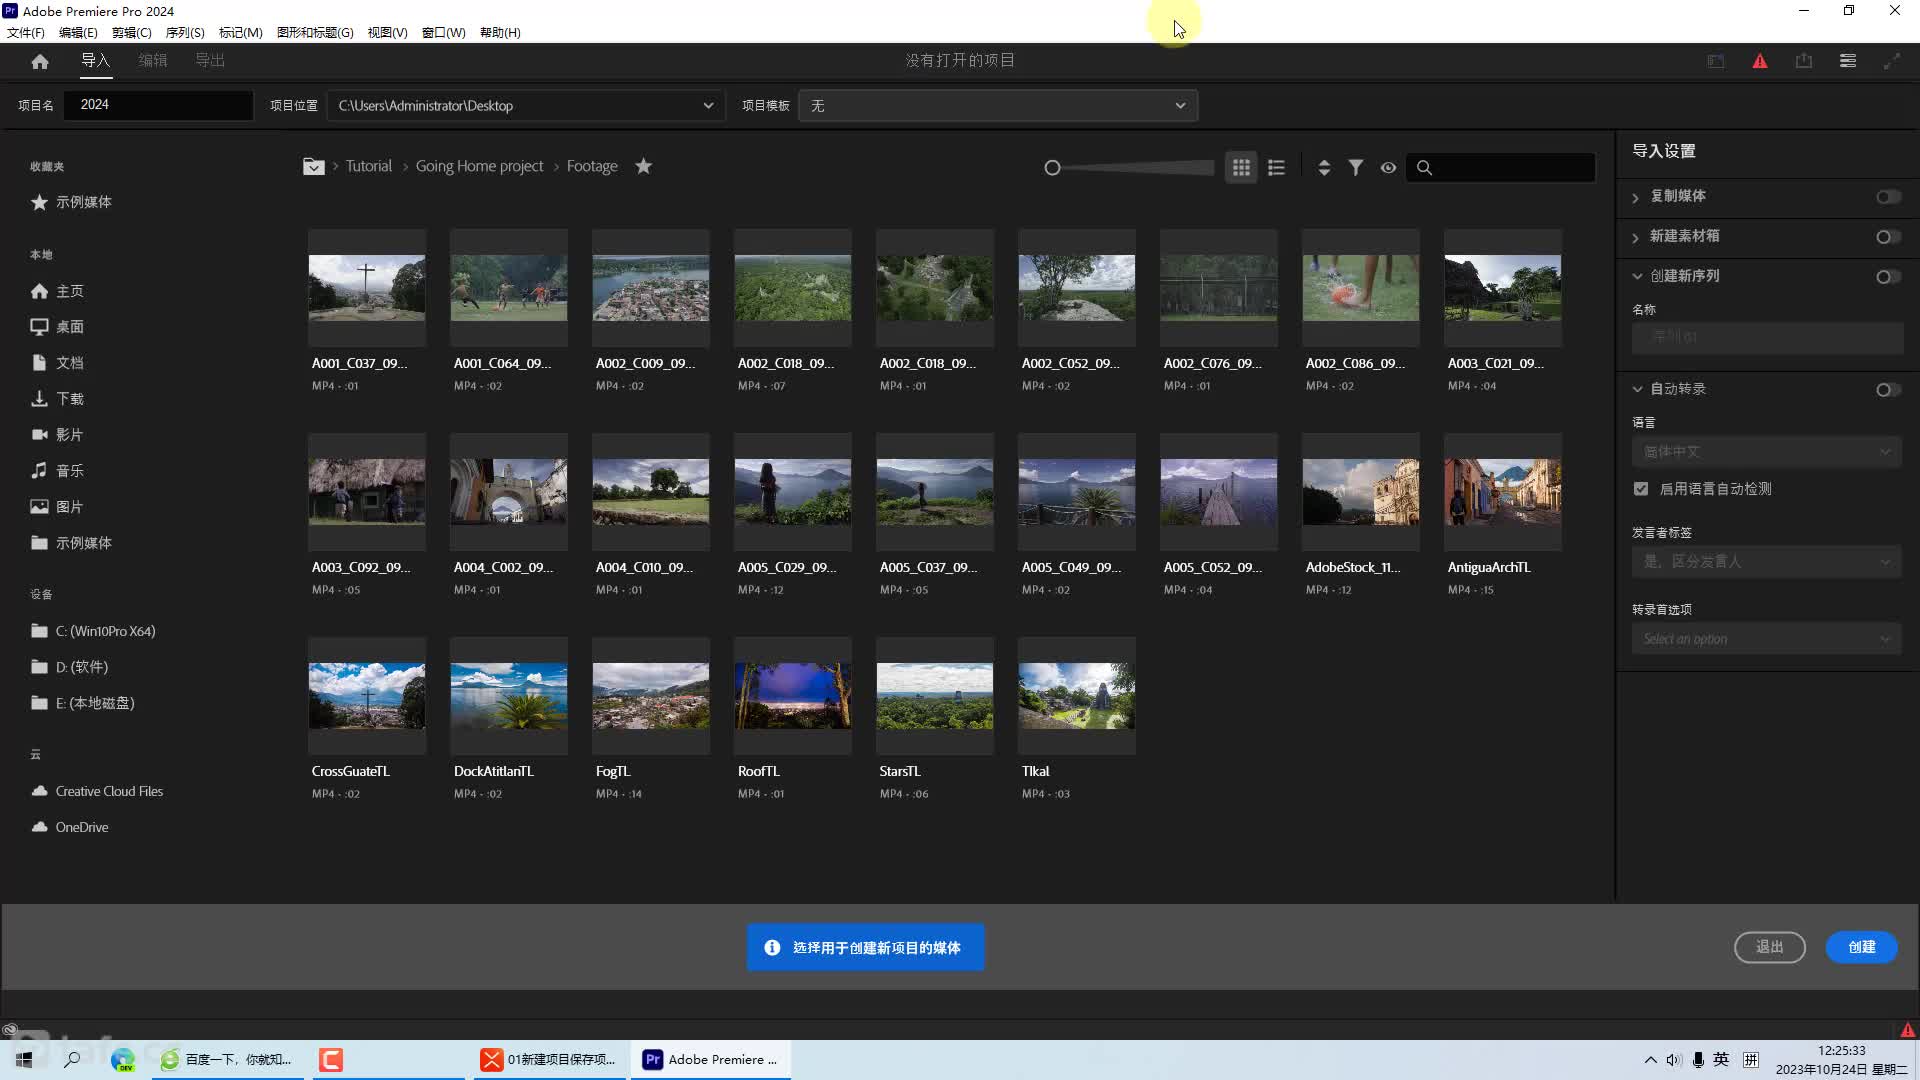The width and height of the screenshot is (1920, 1080).
Task: Click the taskbar volume speaker icon
Action: coord(1674,1060)
